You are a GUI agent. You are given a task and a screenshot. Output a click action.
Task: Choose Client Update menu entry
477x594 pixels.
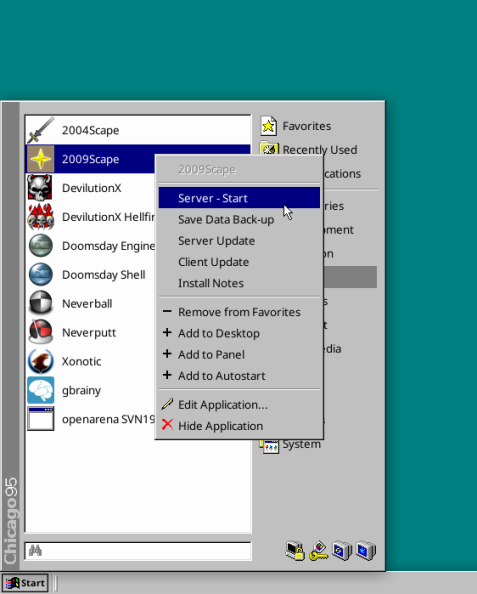239,262
